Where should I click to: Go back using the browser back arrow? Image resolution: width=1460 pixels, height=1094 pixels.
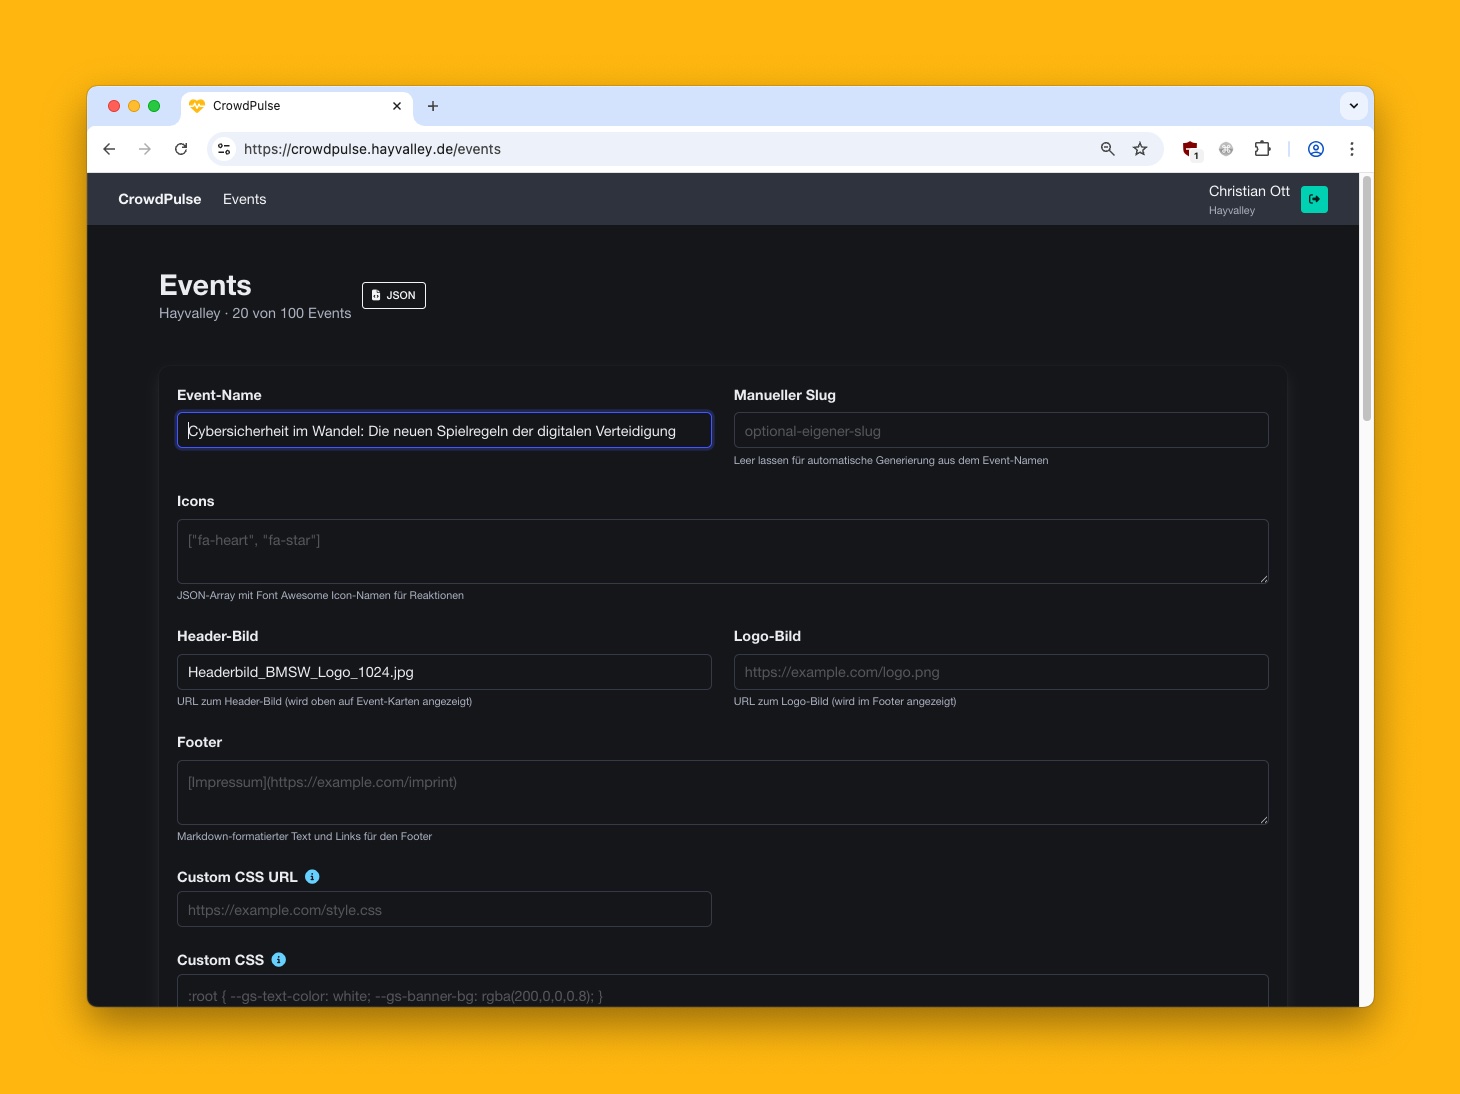click(109, 149)
